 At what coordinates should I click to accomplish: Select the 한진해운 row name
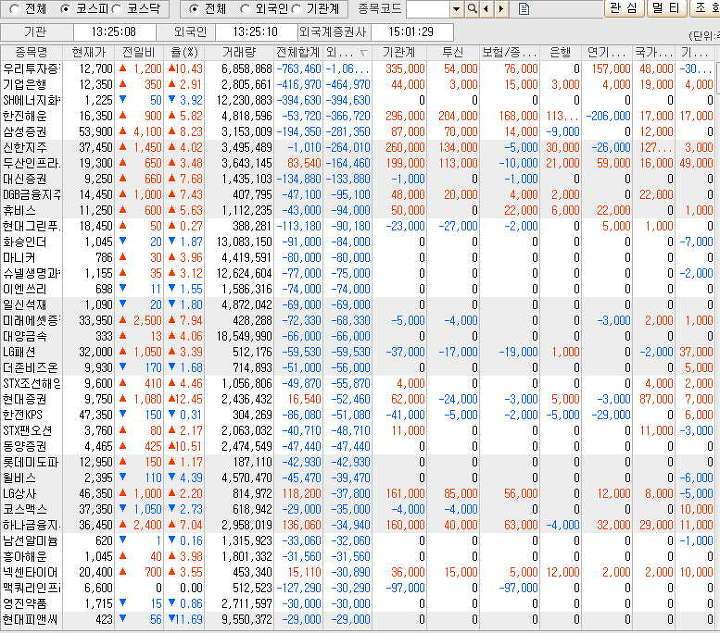coord(25,116)
